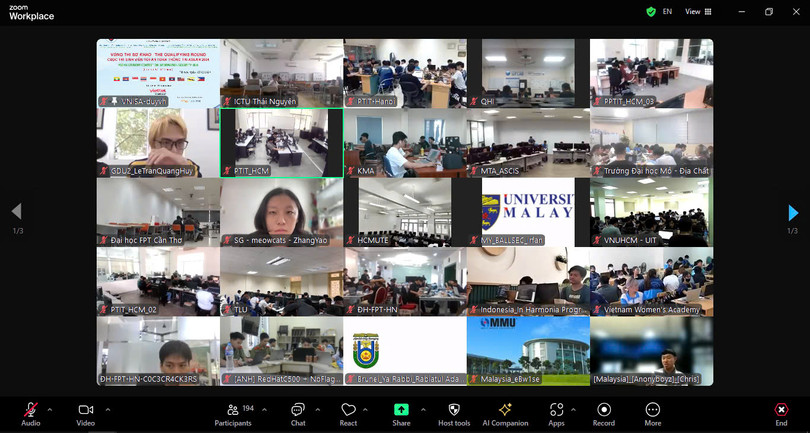
Task: Open the Chat panel
Action: coord(297,411)
